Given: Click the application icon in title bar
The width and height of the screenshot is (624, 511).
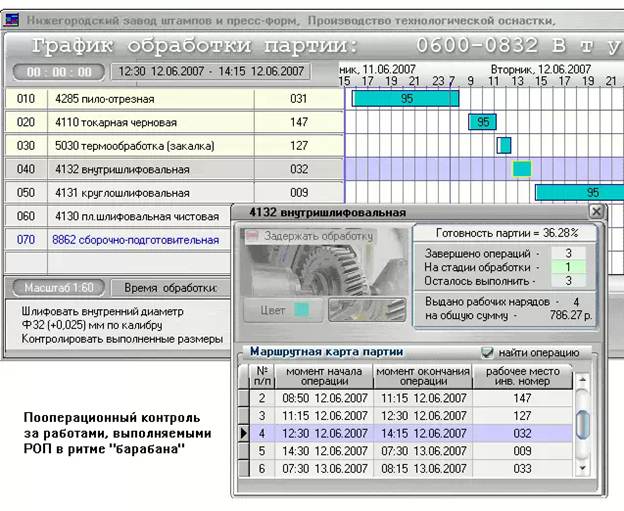Looking at the screenshot, I should coord(12,20).
